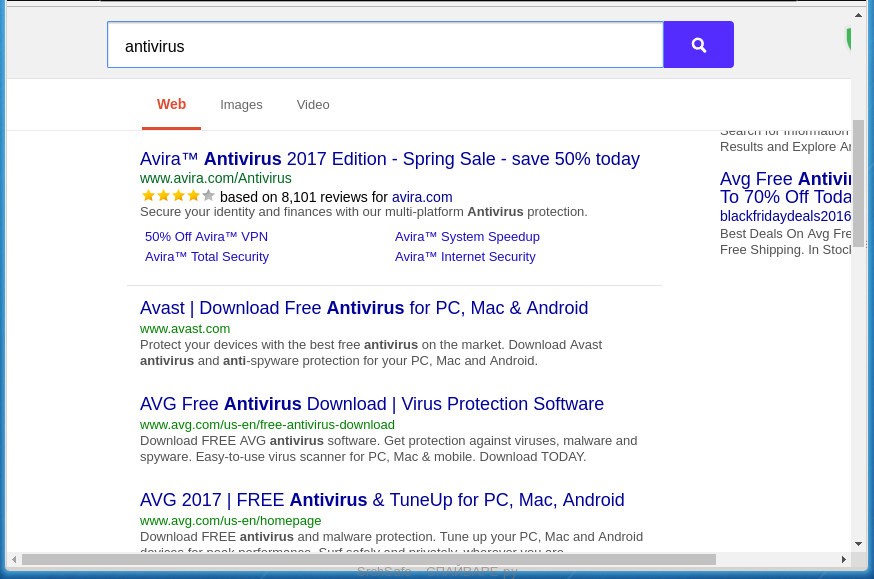Image resolution: width=874 pixels, height=579 pixels.
Task: Open the Avast Download Free Antivirus result
Action: 364,308
